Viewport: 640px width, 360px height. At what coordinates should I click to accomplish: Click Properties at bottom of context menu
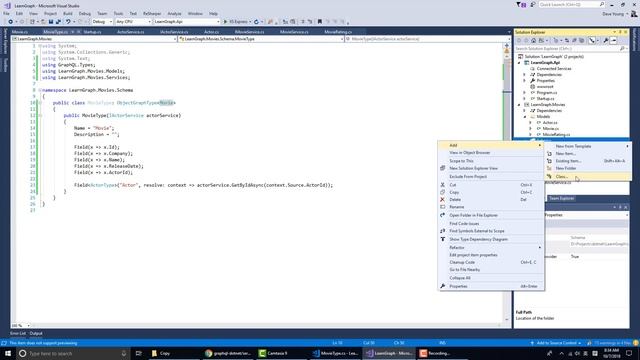pos(491,286)
